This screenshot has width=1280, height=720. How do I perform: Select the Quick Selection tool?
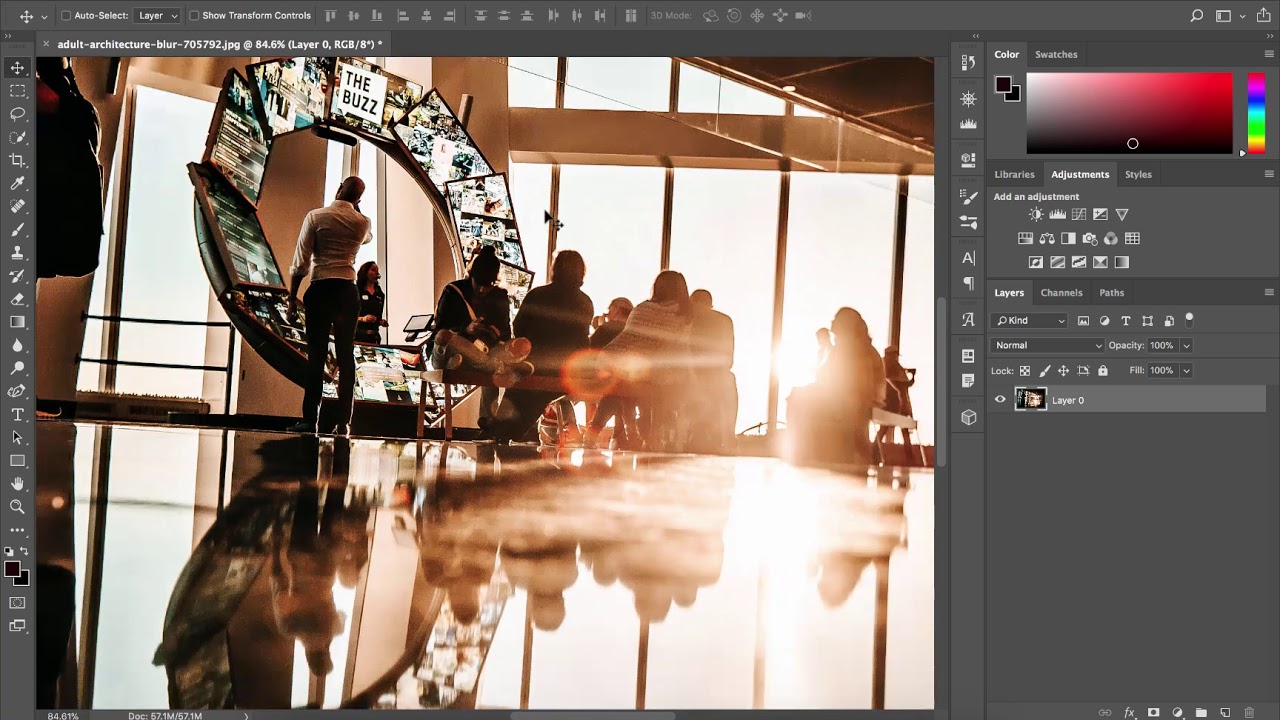coord(17,137)
